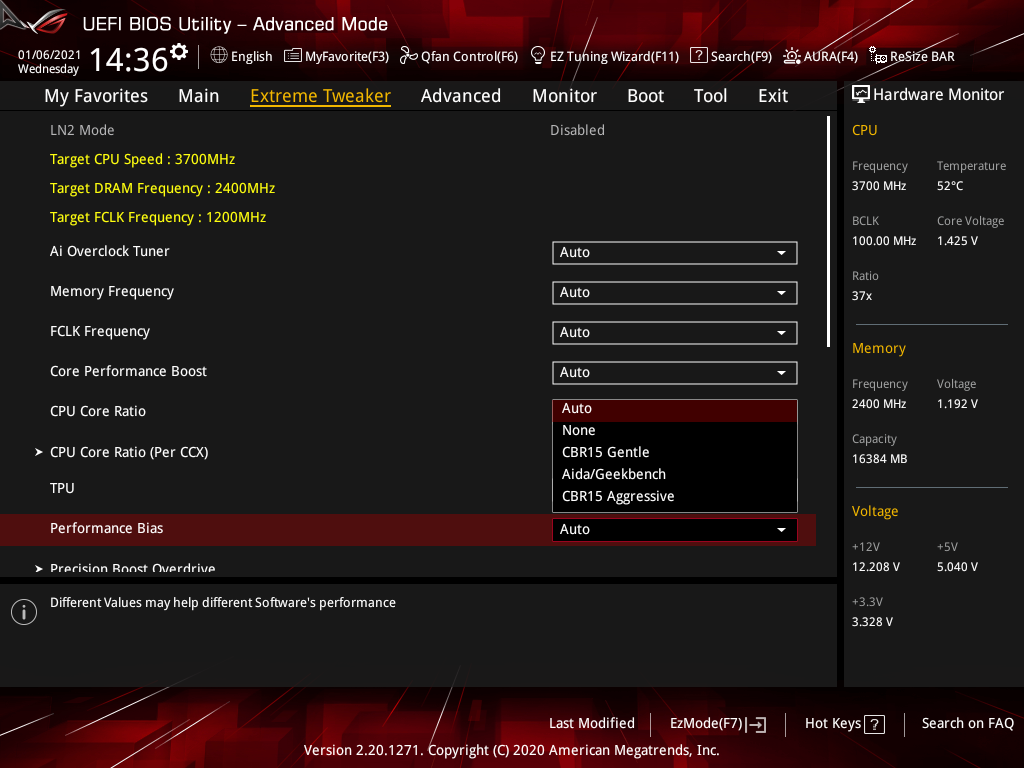
Task: Click the Hot Keys question-mark icon
Action: click(874, 724)
